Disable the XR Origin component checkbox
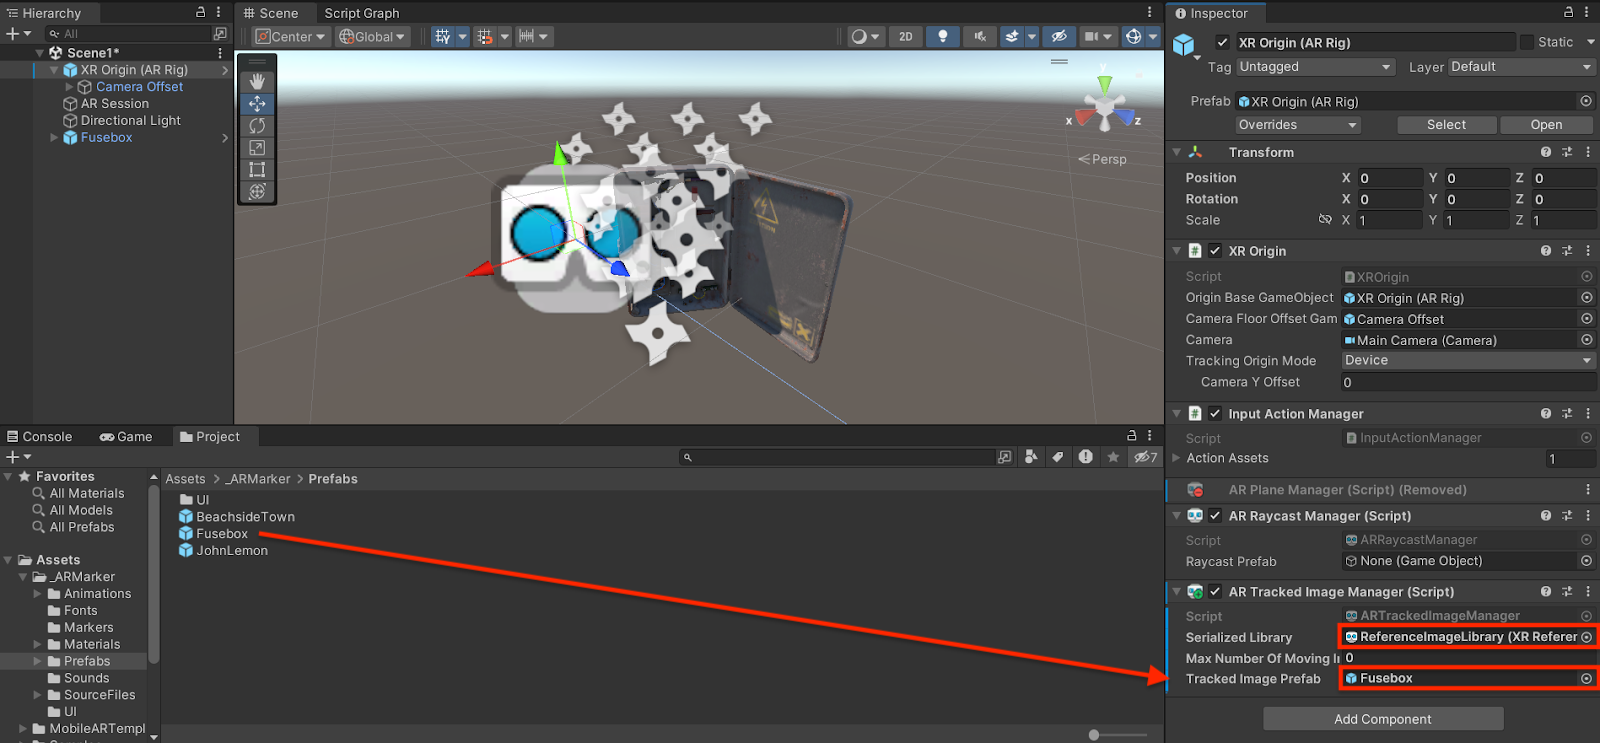The width and height of the screenshot is (1600, 743). tap(1215, 251)
